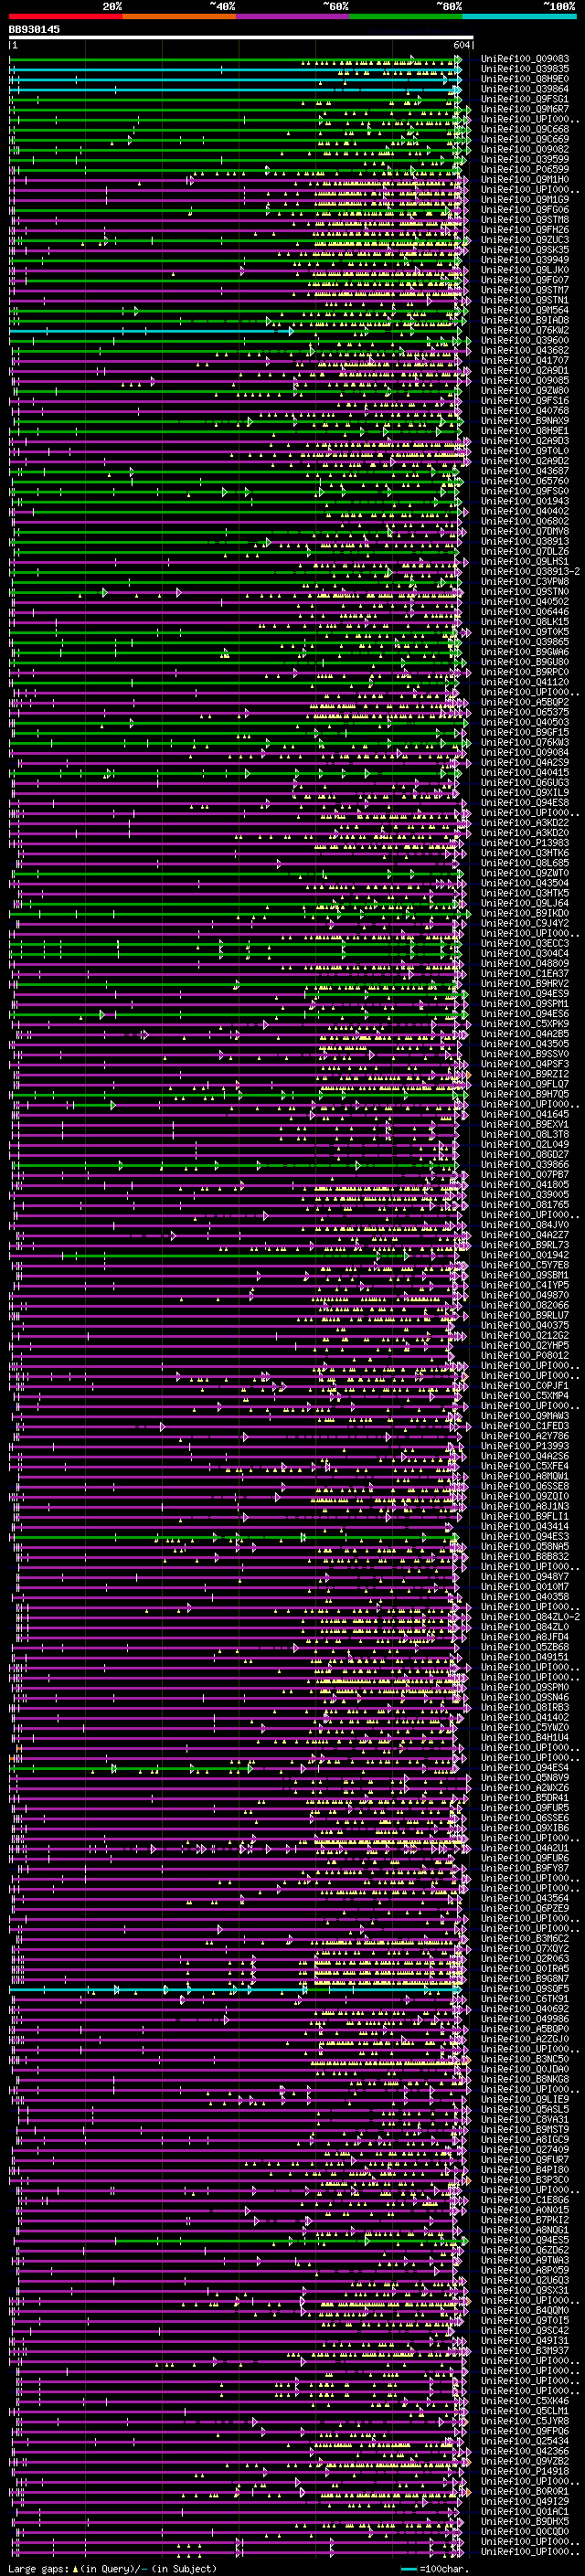The image size is (585, 2576).
Task: Select hit UniRef100_Q9M1H0
Action: tap(525, 179)
